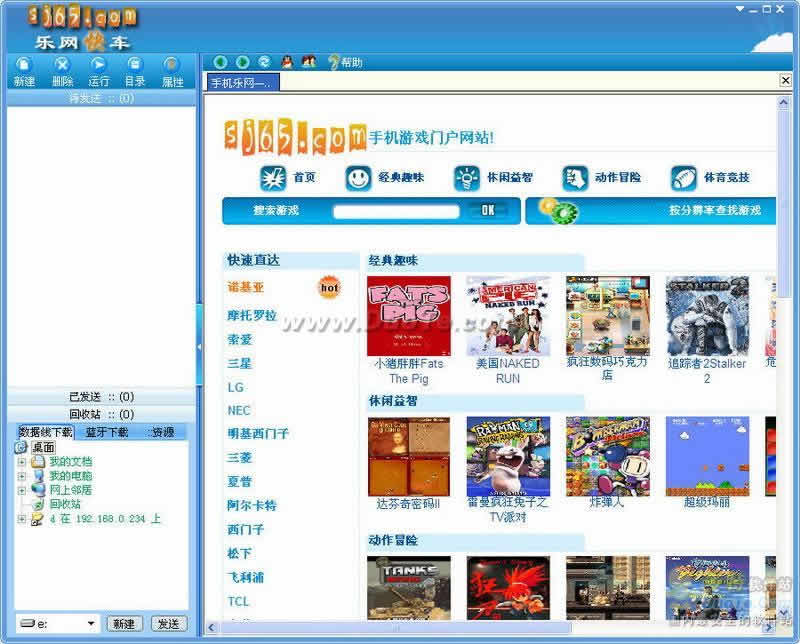Open the 诺基亚 quick link
The height and width of the screenshot is (644, 800).
coord(246,287)
